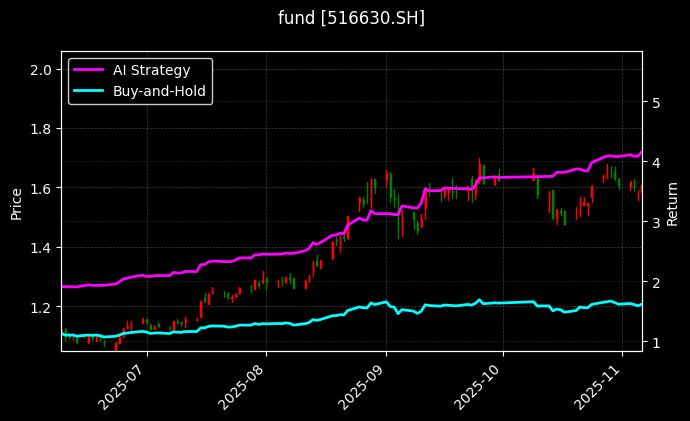Click the magenta line swatch in legend
The image size is (690, 421).
88,69
